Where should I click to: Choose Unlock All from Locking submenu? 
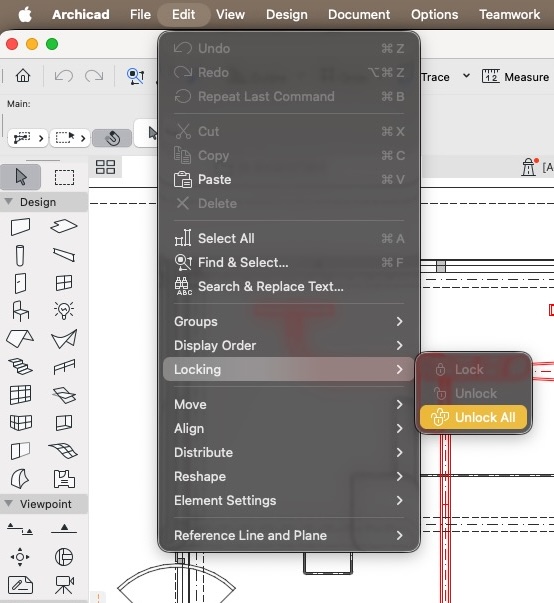pyautogui.click(x=473, y=417)
